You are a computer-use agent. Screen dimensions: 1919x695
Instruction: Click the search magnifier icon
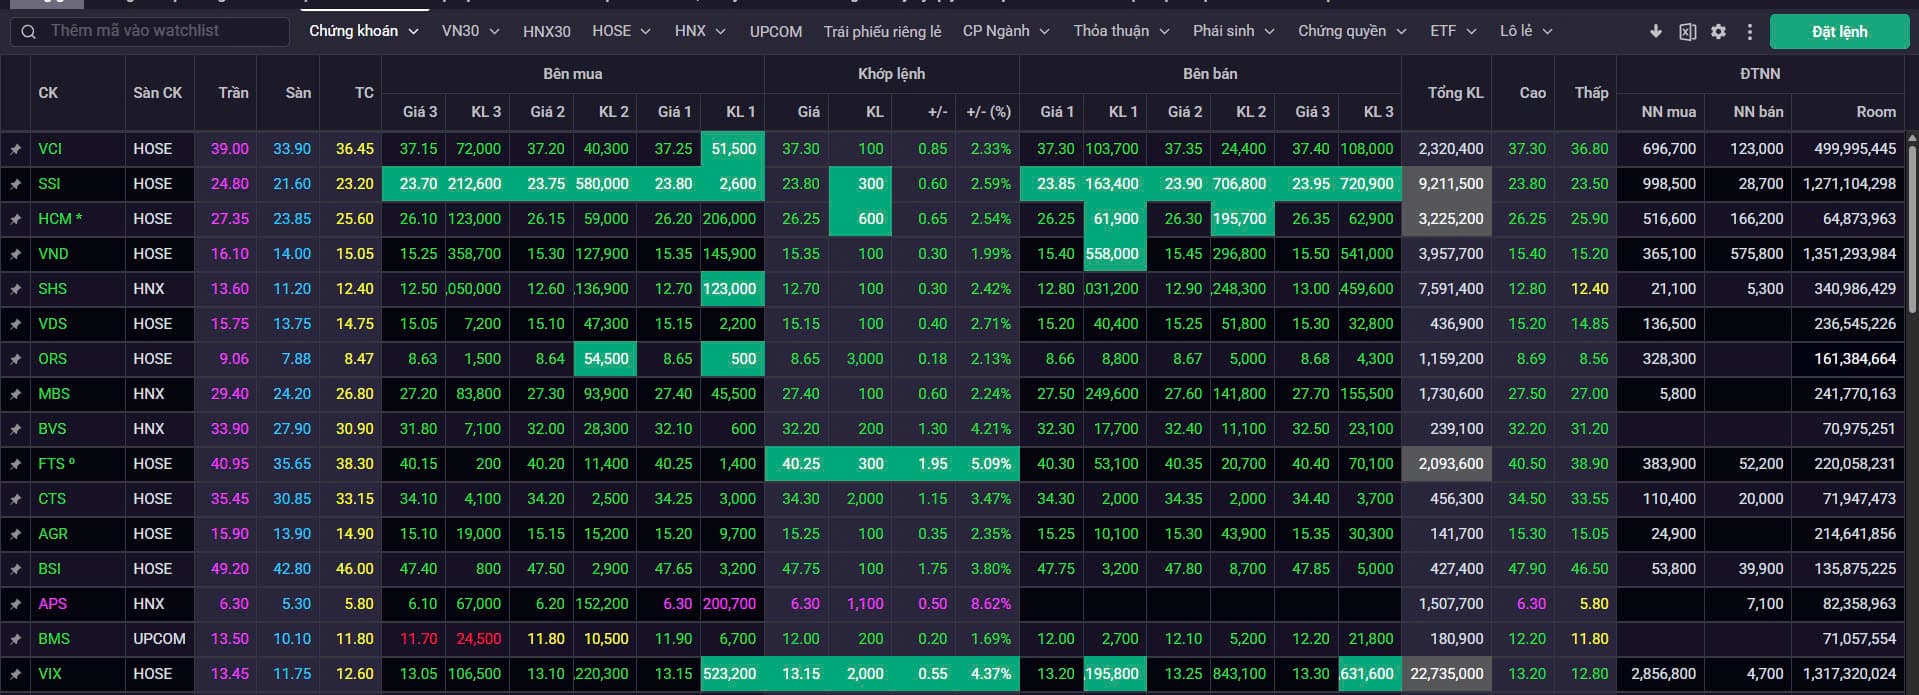[x=27, y=31]
